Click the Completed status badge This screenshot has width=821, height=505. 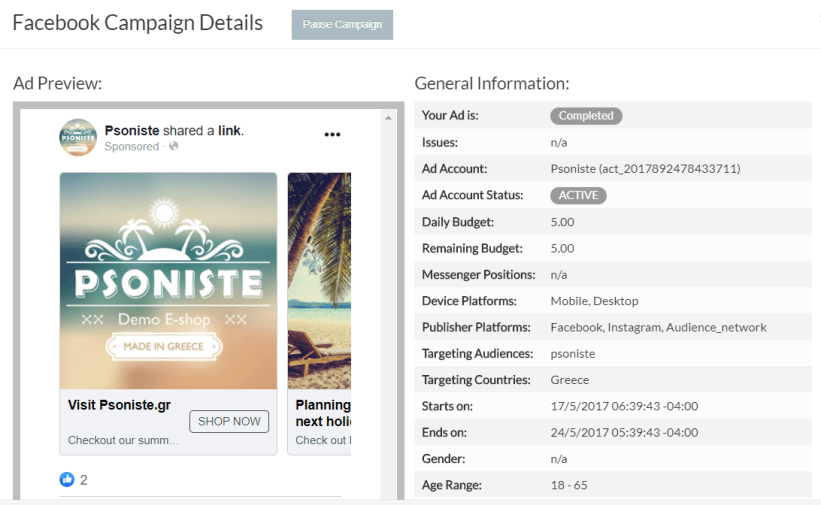[x=586, y=116]
